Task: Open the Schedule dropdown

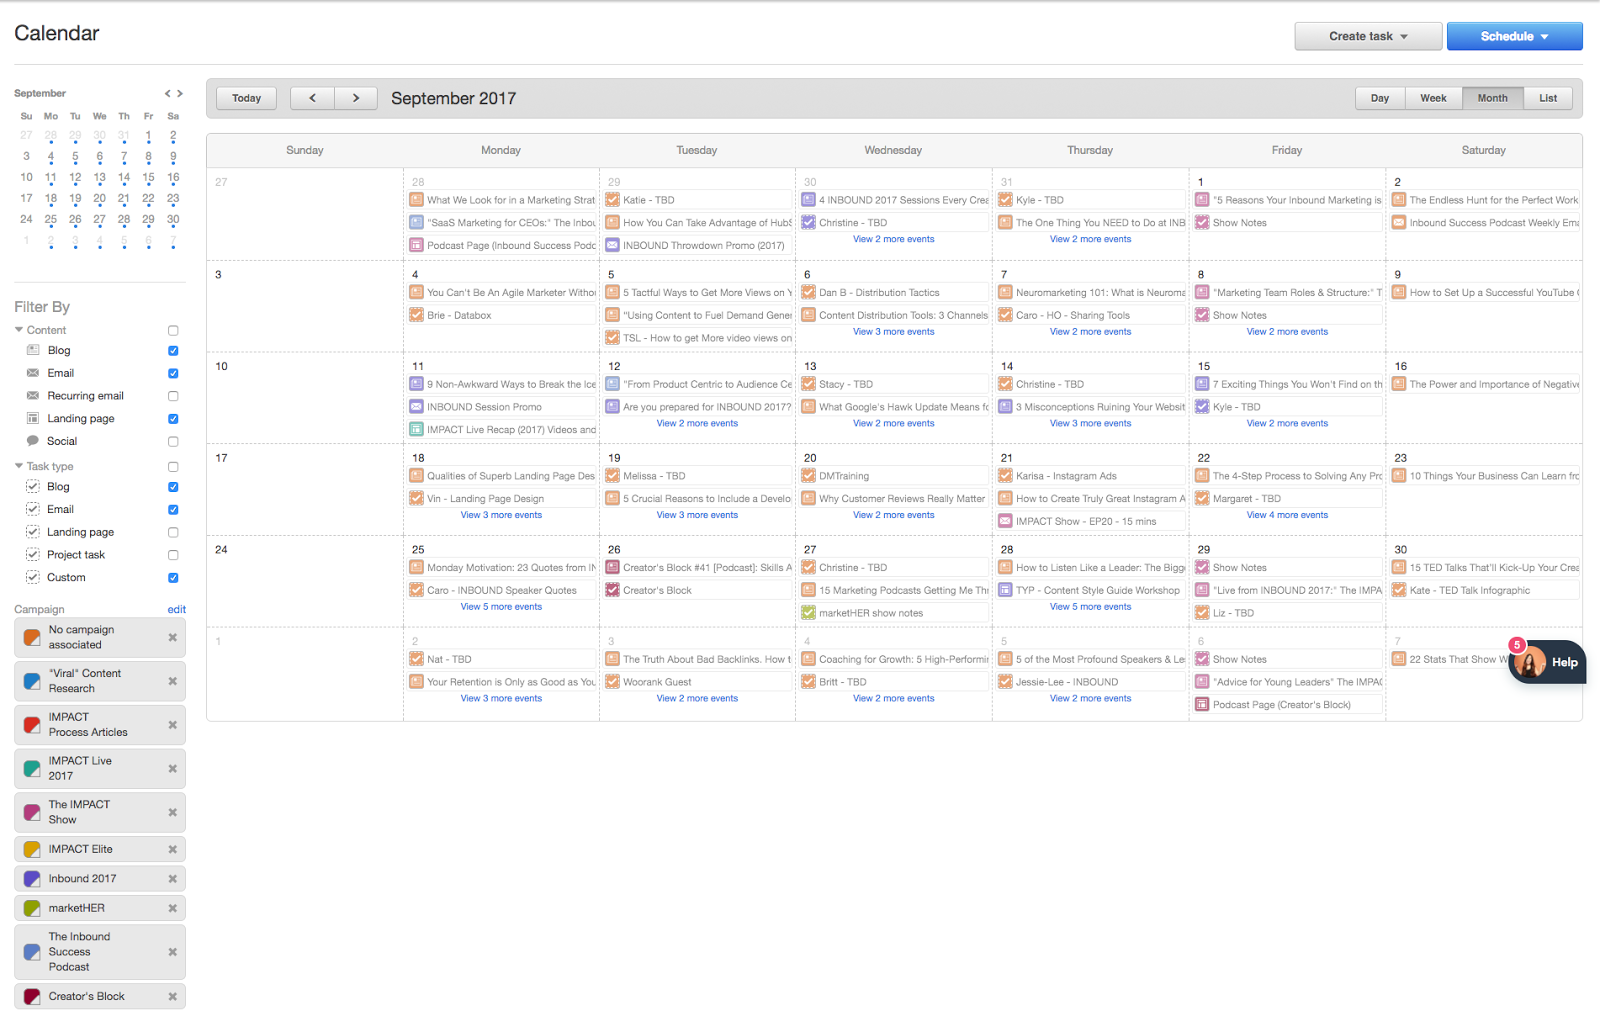Action: click(1513, 36)
